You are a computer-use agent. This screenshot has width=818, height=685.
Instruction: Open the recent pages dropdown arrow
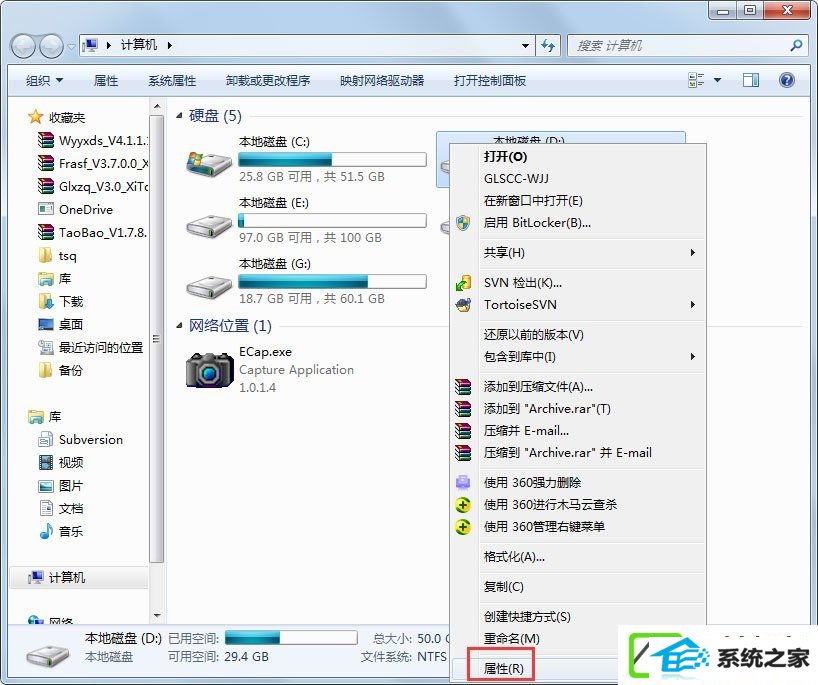point(71,47)
